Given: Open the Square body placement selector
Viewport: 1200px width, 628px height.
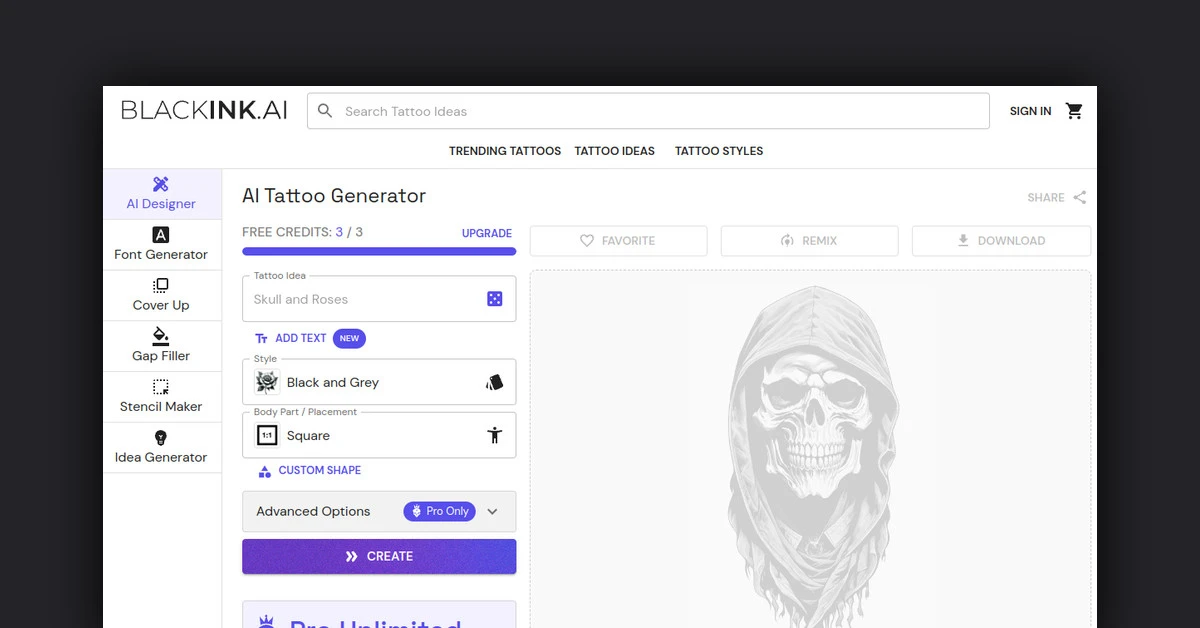Looking at the screenshot, I should click(x=370, y=435).
